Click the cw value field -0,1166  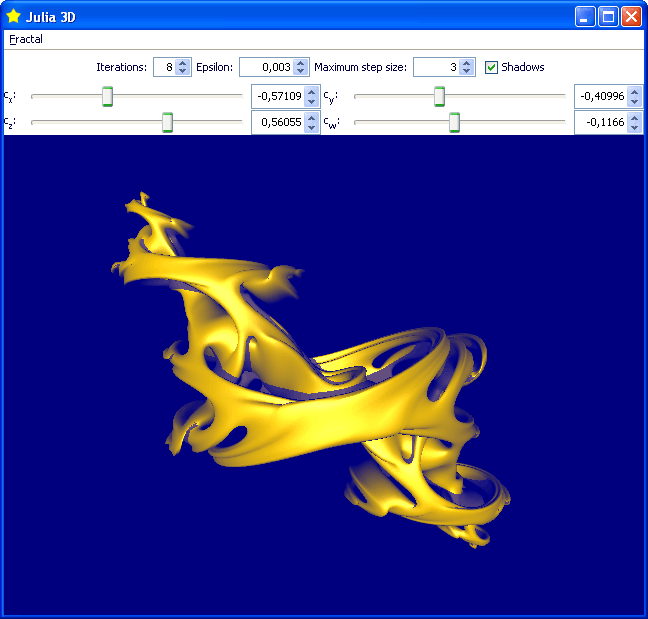[x=601, y=122]
